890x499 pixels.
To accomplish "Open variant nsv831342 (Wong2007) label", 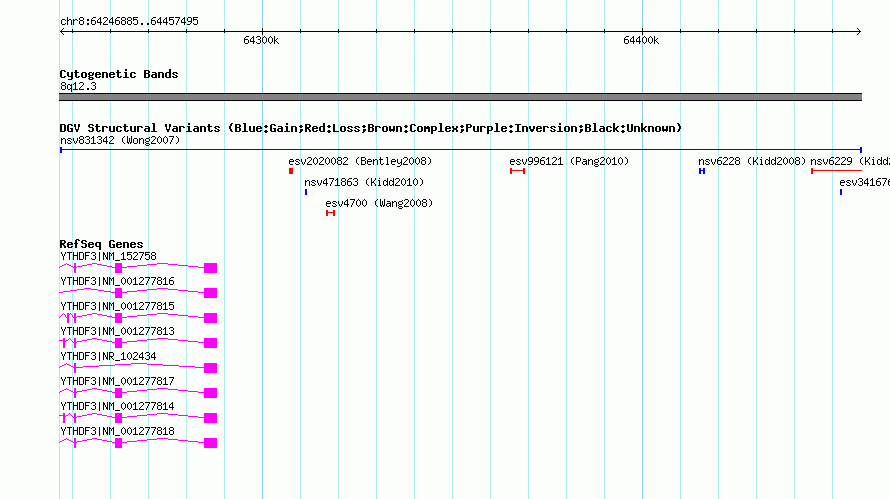I will tap(120, 140).
